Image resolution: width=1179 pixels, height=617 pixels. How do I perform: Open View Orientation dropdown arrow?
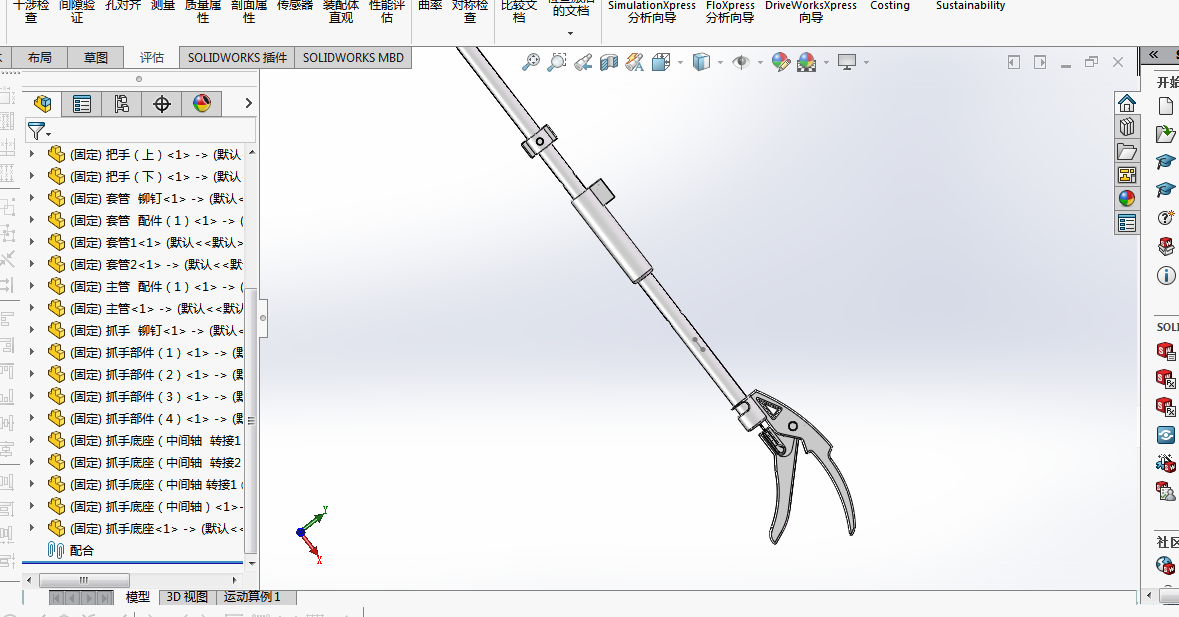tap(680, 62)
